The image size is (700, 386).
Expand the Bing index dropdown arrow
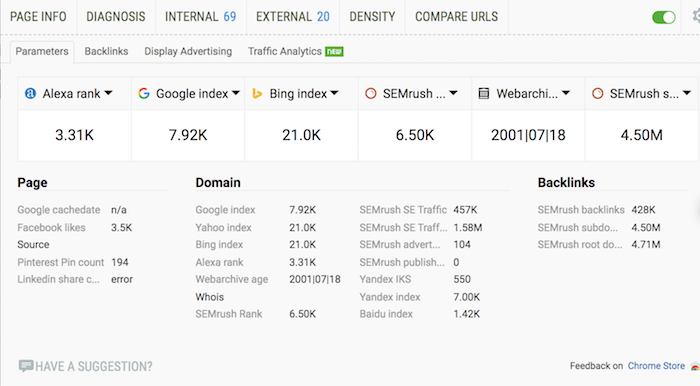pyautogui.click(x=334, y=93)
